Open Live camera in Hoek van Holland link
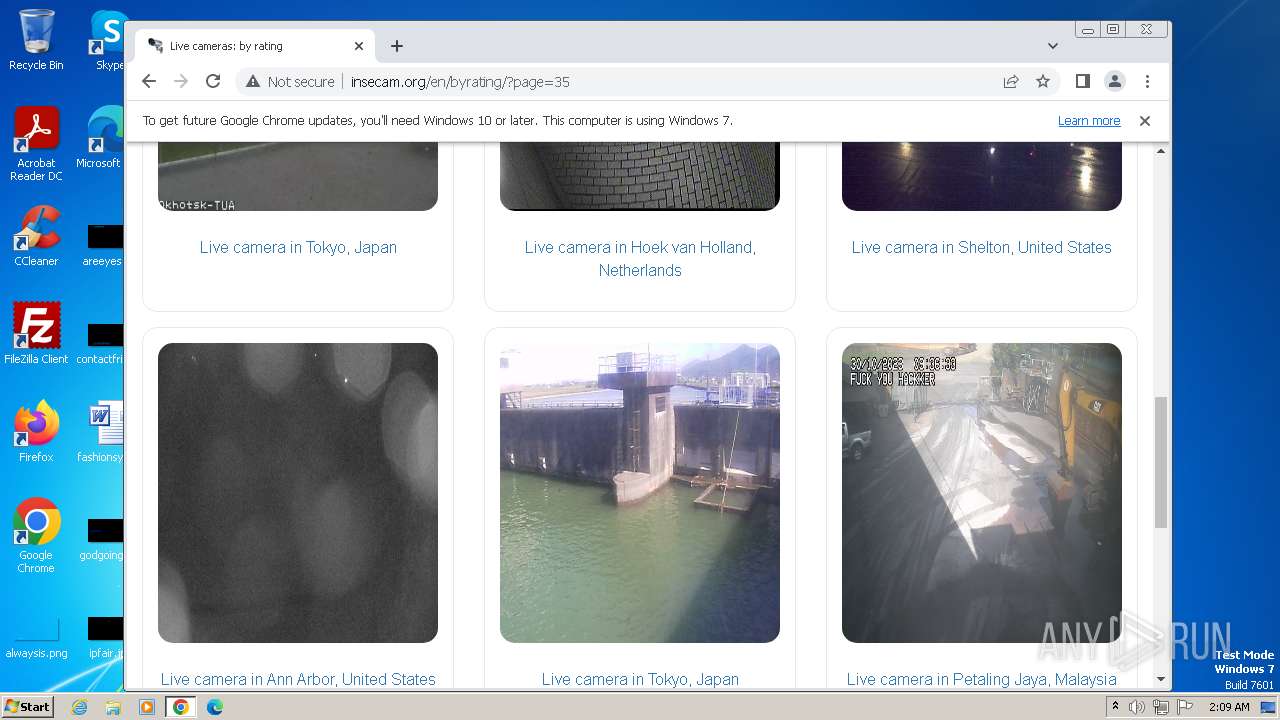 pyautogui.click(x=640, y=259)
